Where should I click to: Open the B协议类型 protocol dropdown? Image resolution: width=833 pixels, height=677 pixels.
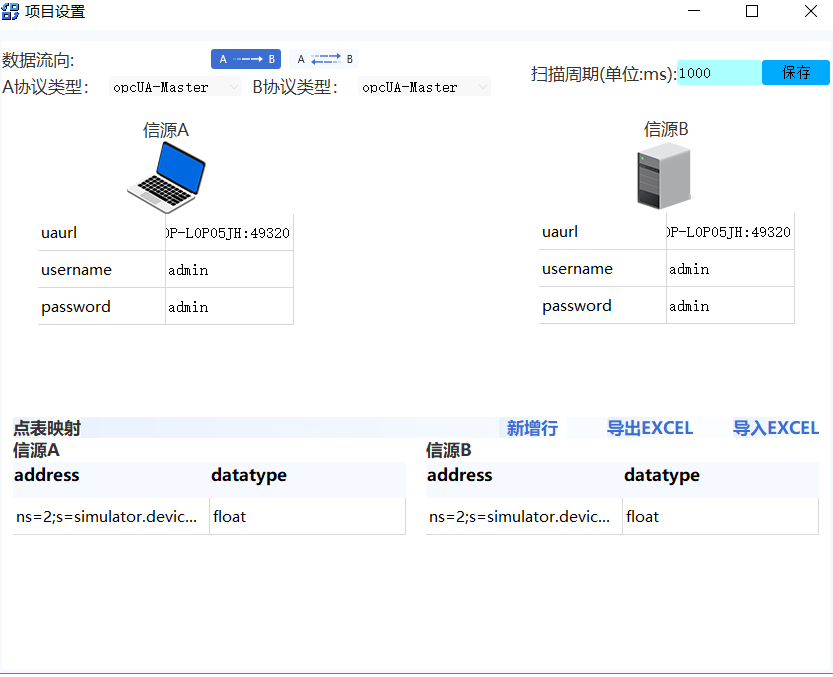[x=424, y=87]
